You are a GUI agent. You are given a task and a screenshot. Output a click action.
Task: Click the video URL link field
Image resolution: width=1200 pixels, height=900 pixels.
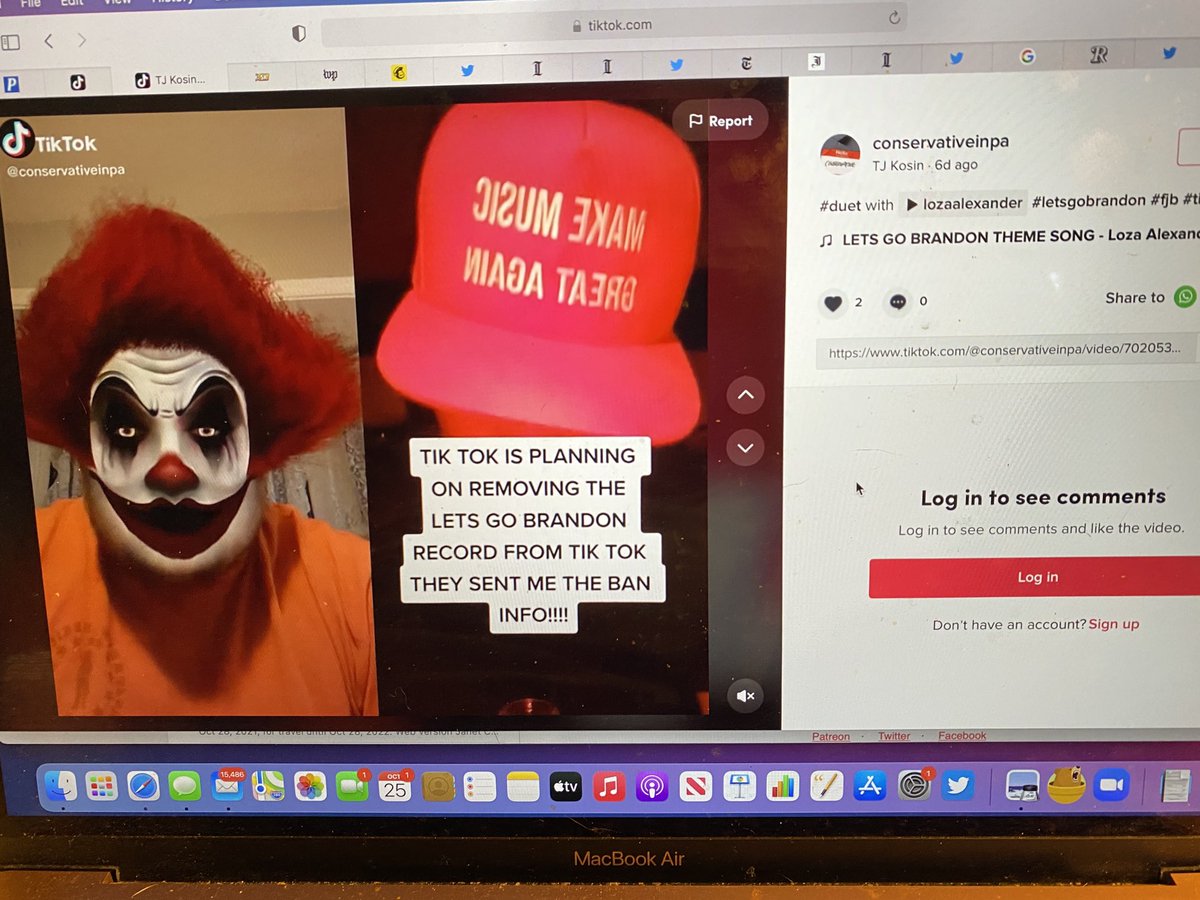pyautogui.click(x=1008, y=351)
